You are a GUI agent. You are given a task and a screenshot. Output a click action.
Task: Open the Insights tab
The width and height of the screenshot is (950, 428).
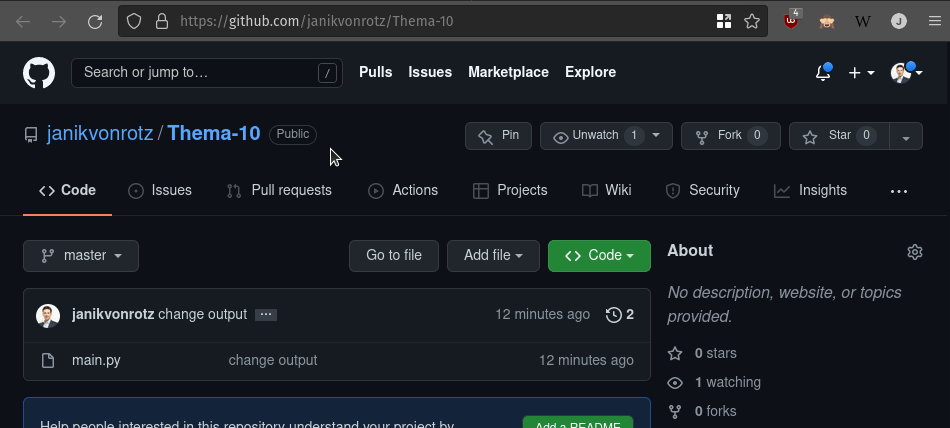tap(810, 190)
